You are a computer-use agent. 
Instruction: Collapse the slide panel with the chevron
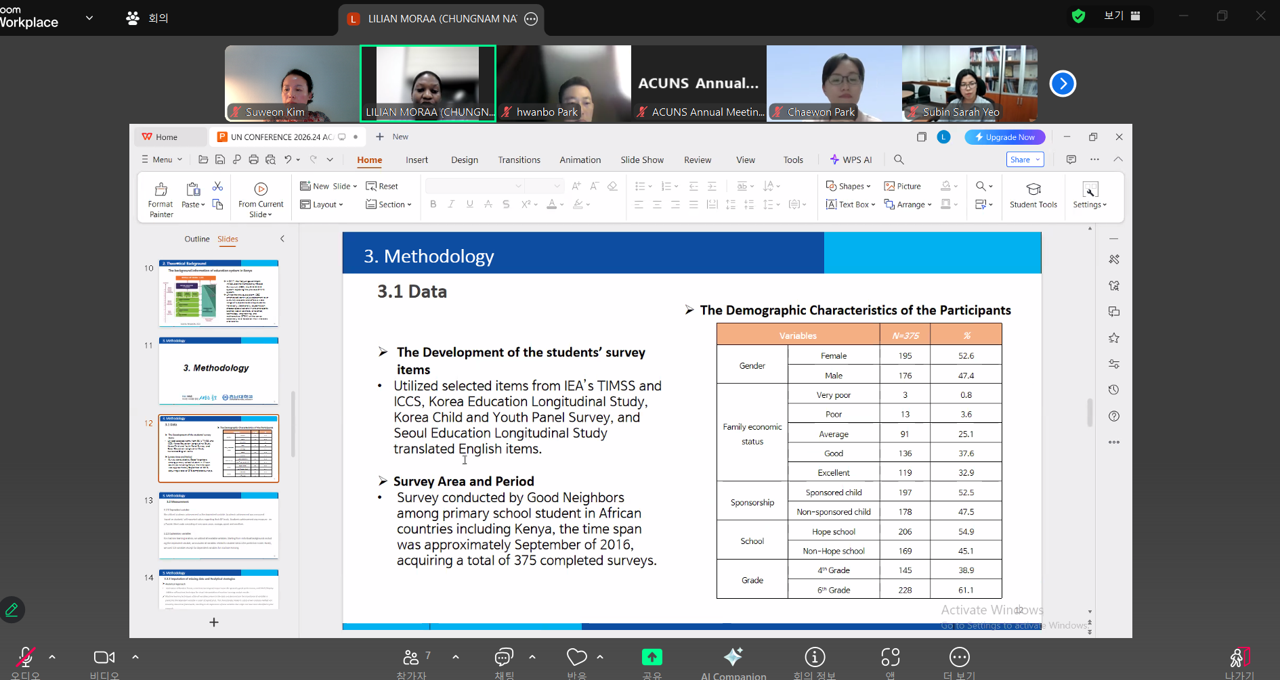pos(282,239)
